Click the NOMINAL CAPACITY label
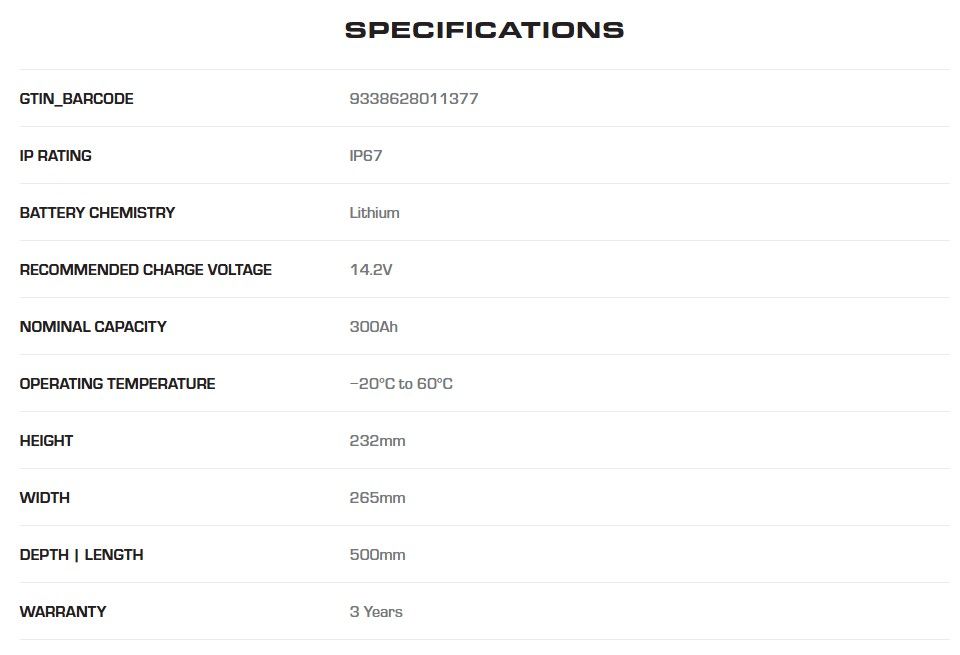Screen dimensions: 960x655 [93, 327]
